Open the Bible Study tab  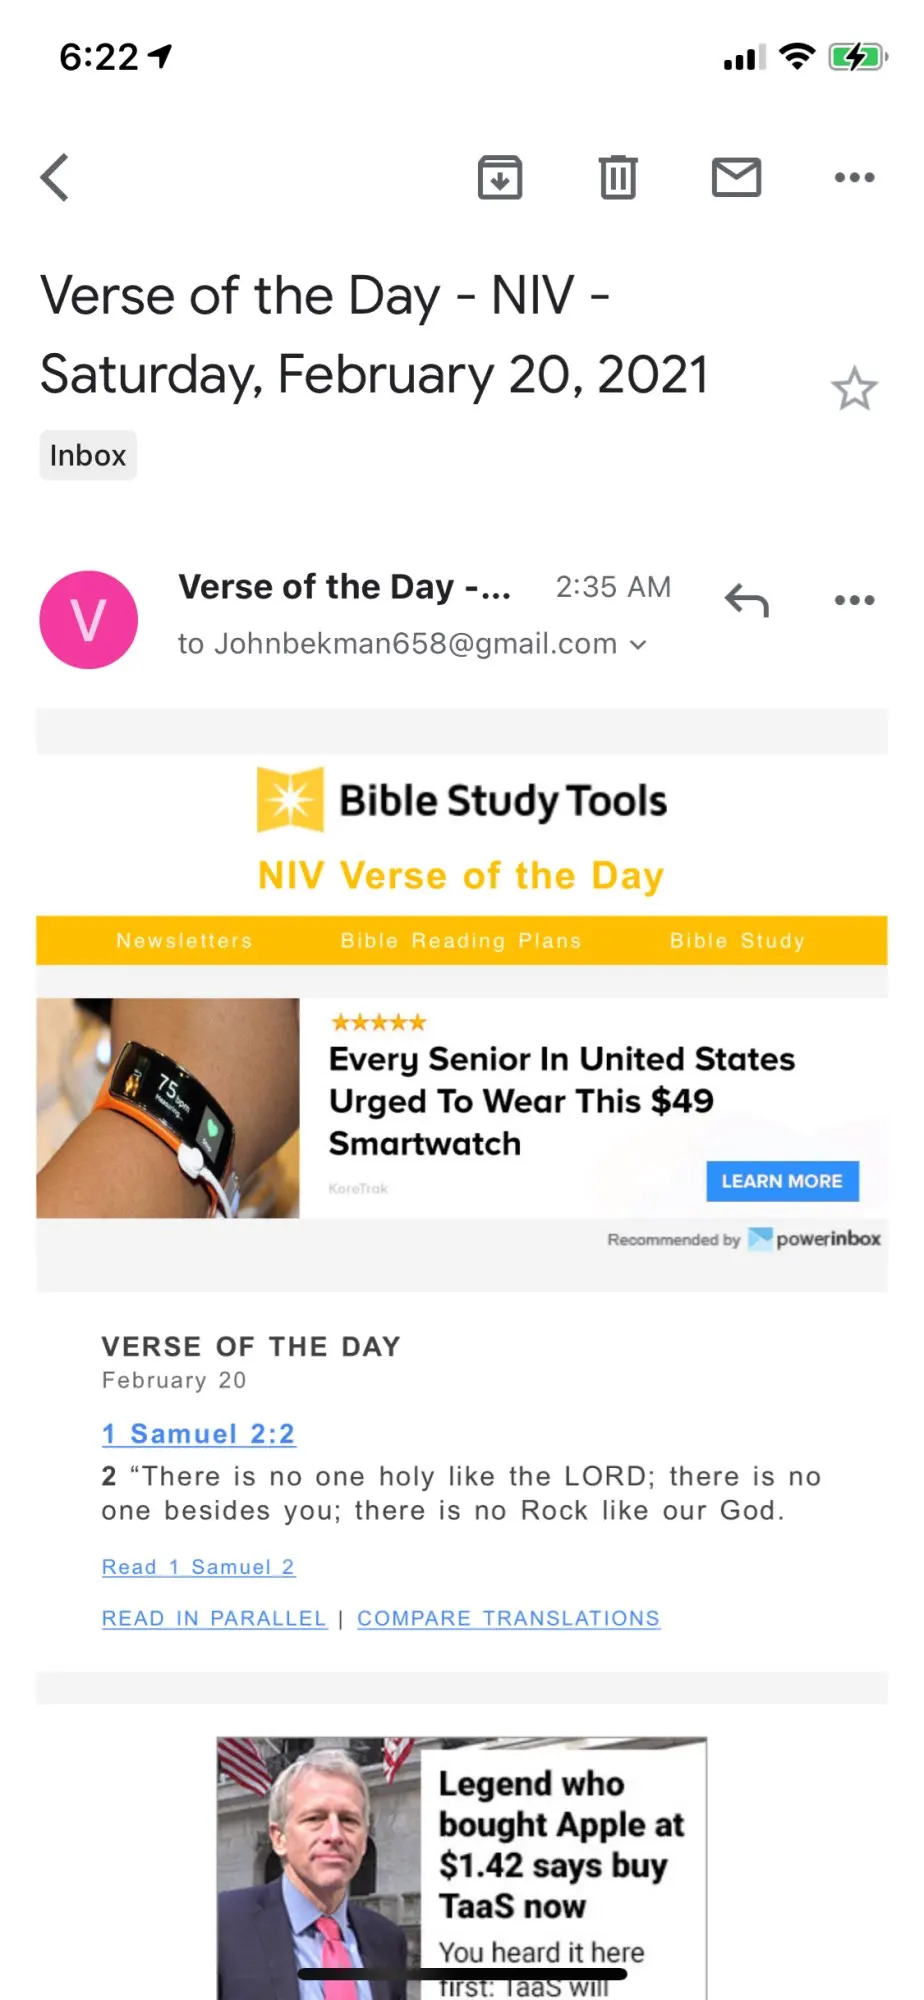click(x=737, y=941)
